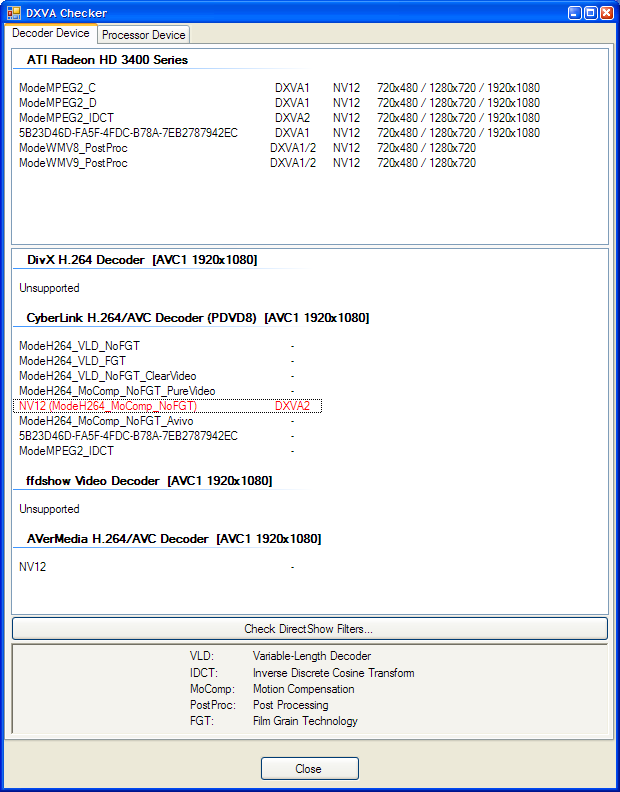Click the DivX H.264 Decoder header
The width and height of the screenshot is (620, 792).
click(x=142, y=260)
